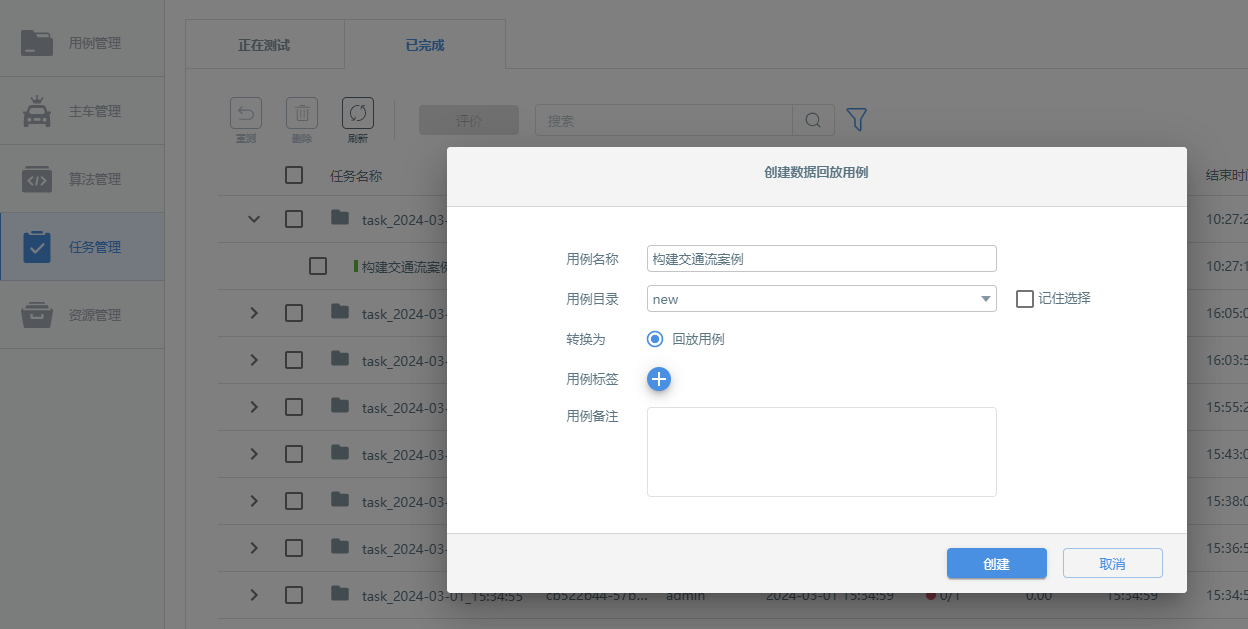The image size is (1248, 629).
Task: Click folder icon of task ending 16:03
Action: [x=340, y=359]
